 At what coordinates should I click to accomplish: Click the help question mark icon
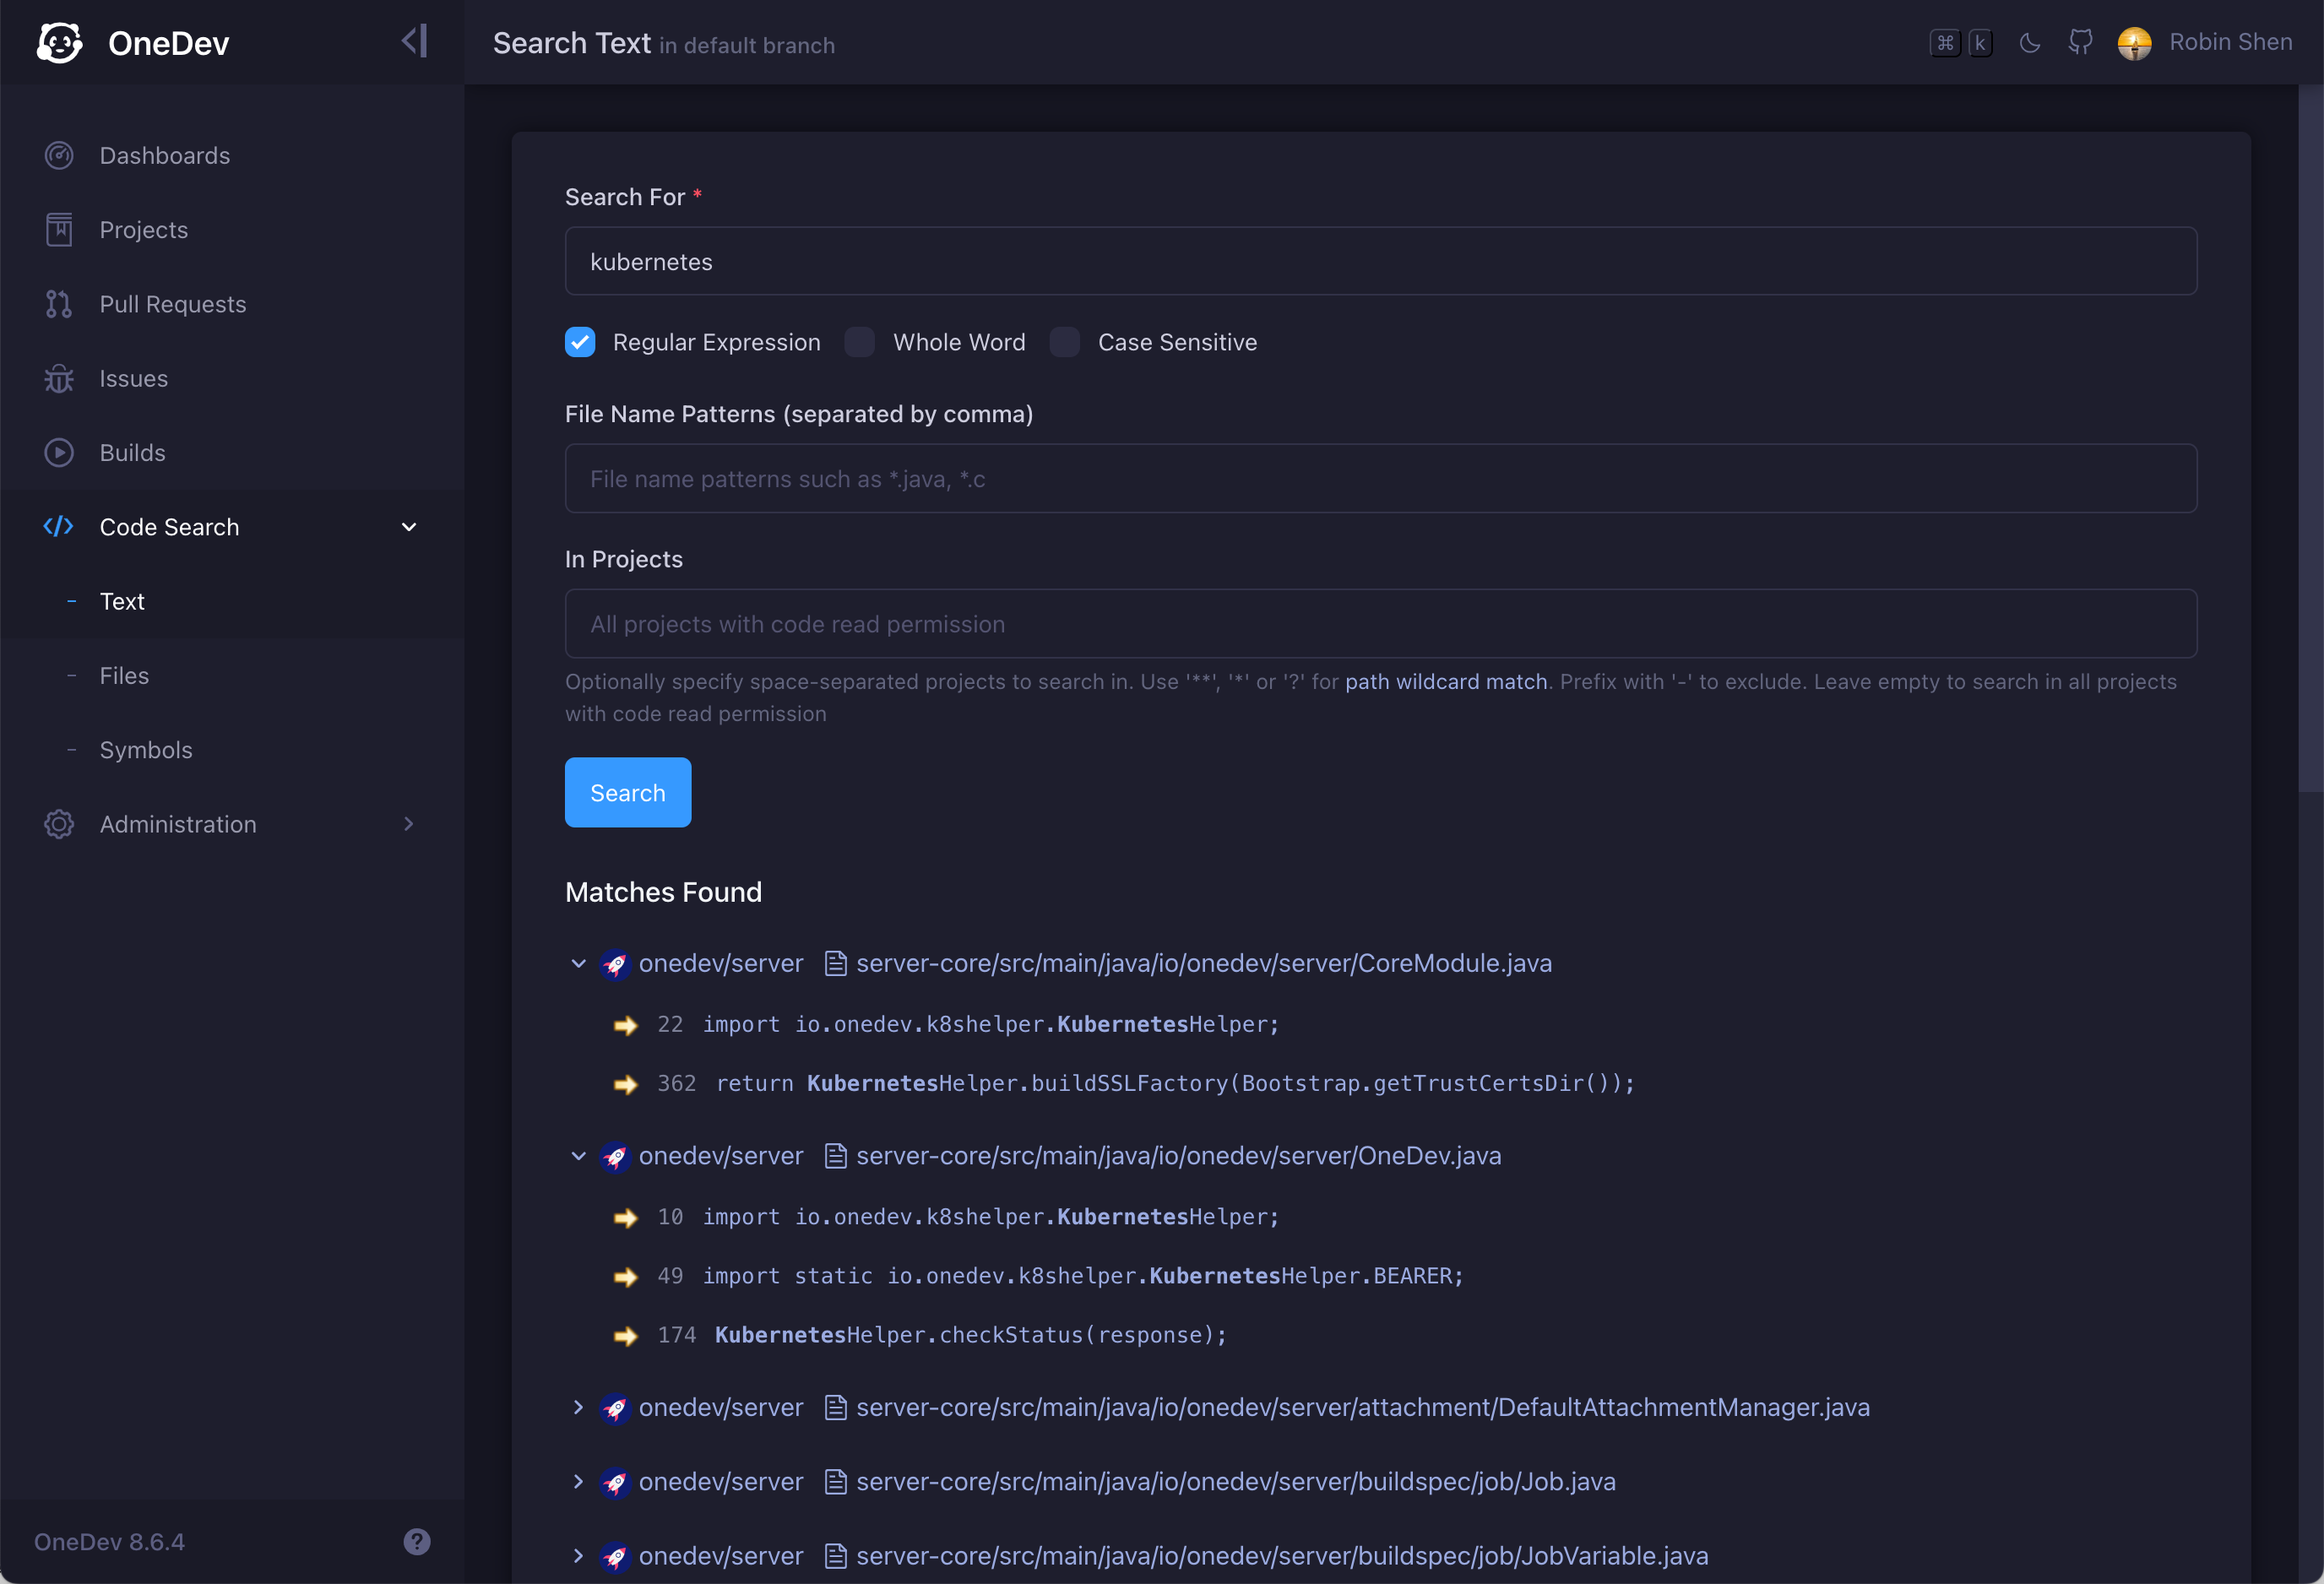417,1541
